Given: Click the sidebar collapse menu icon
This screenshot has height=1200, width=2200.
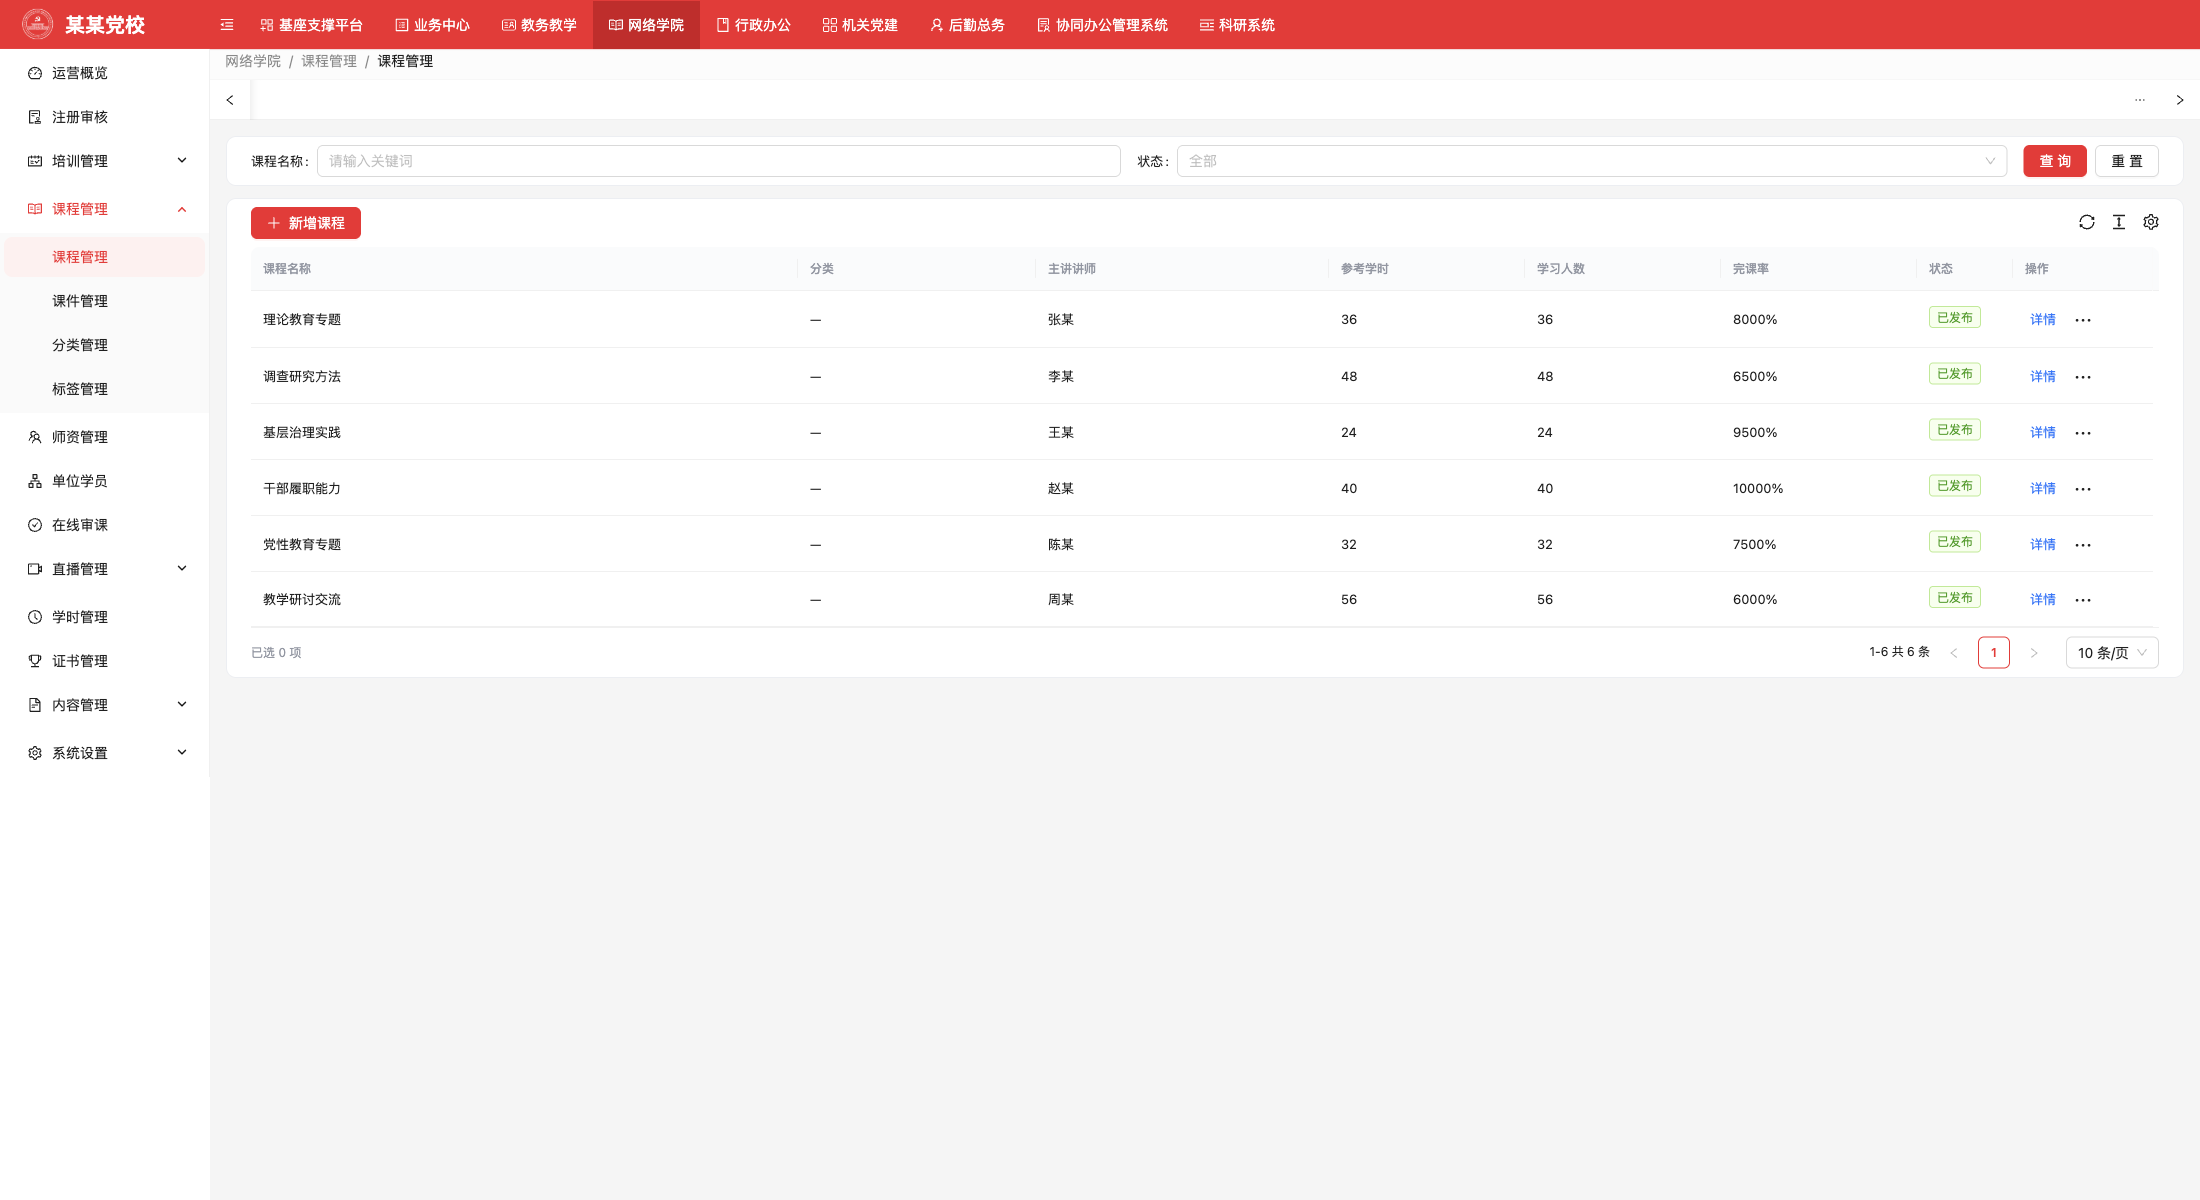Looking at the screenshot, I should (227, 25).
